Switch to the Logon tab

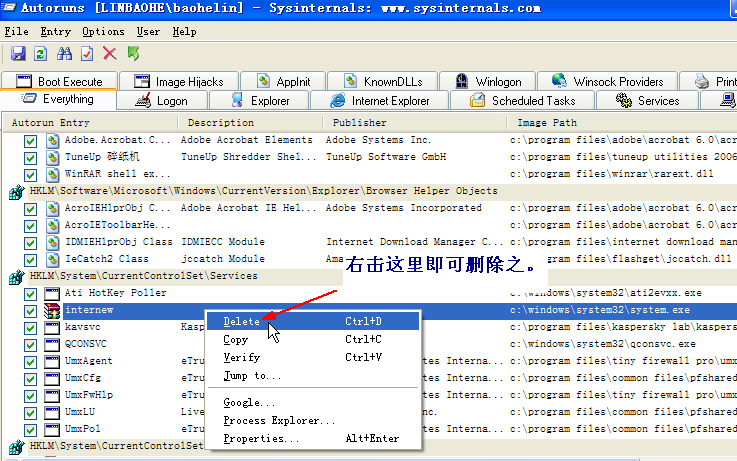[162, 101]
